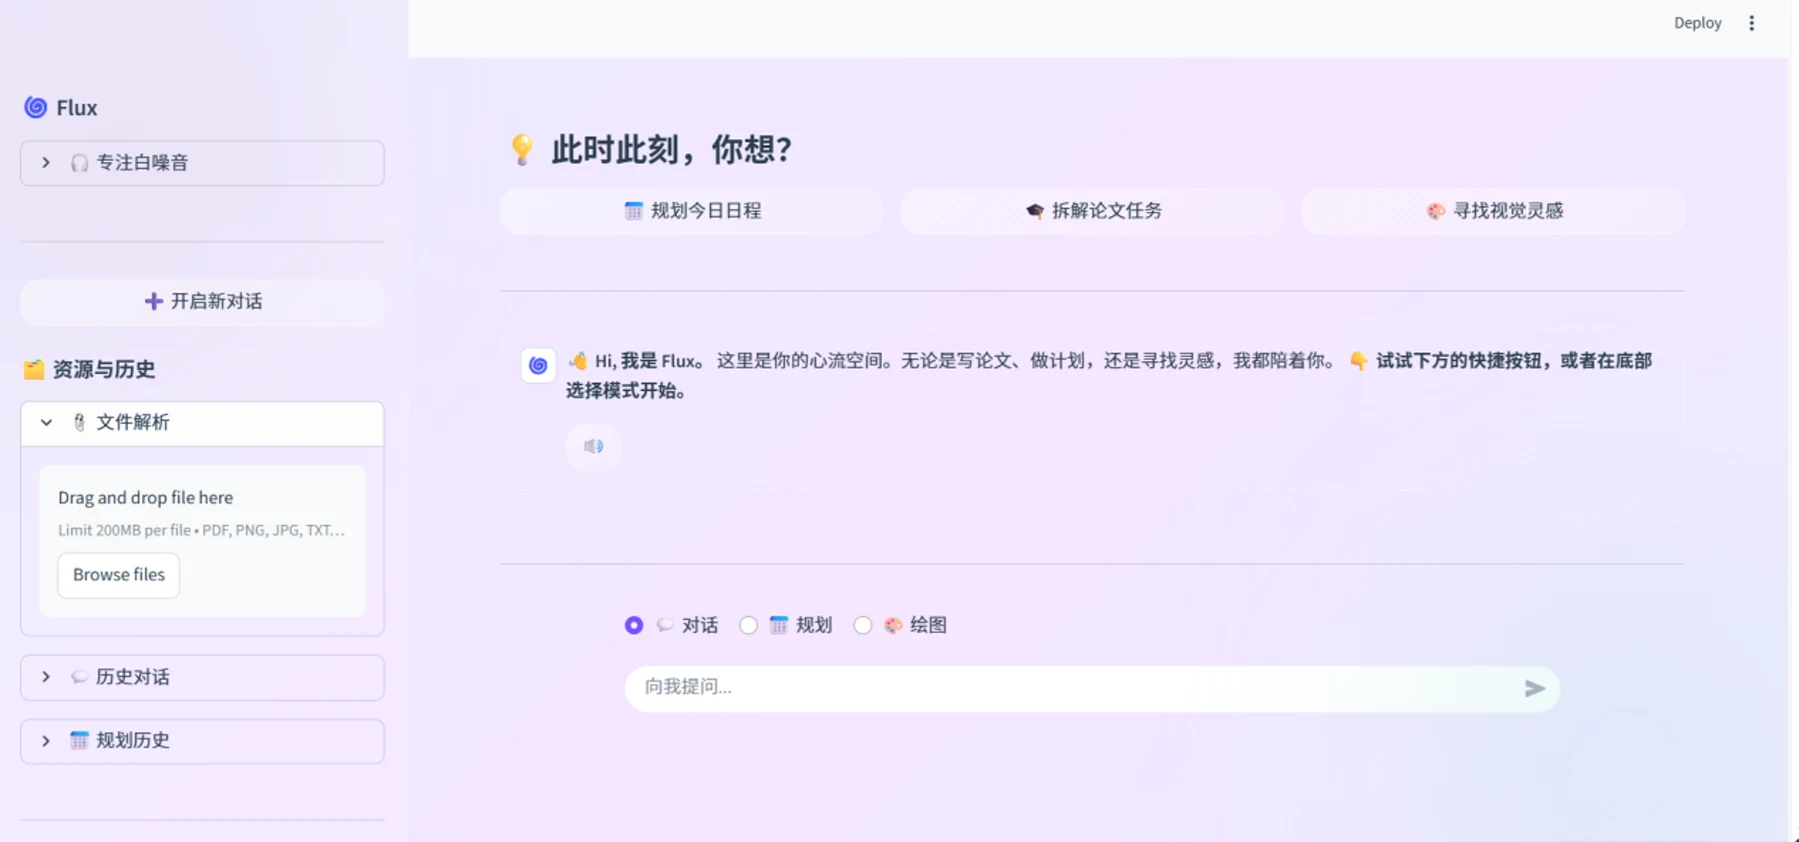The height and width of the screenshot is (842, 1799).
Task: Send message with the arrow icon
Action: click(x=1535, y=689)
